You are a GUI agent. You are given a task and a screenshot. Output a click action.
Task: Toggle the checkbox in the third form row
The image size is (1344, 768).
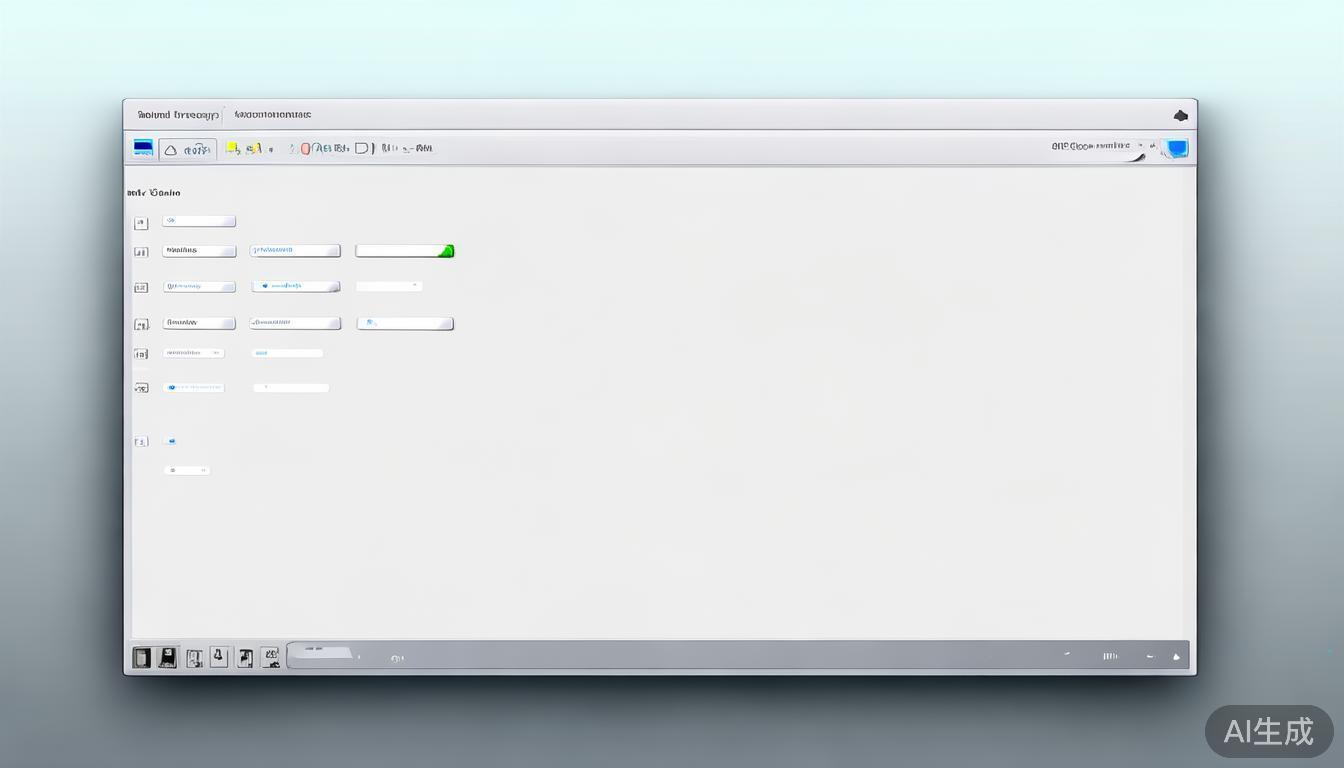click(141, 288)
